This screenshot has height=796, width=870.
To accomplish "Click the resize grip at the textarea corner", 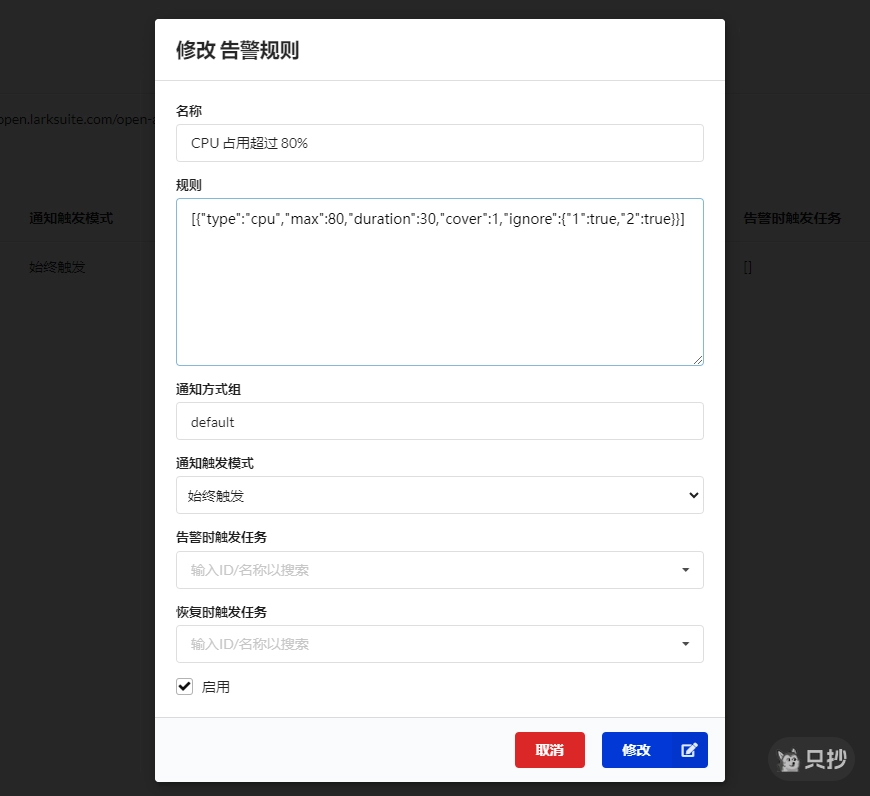I will 699,360.
